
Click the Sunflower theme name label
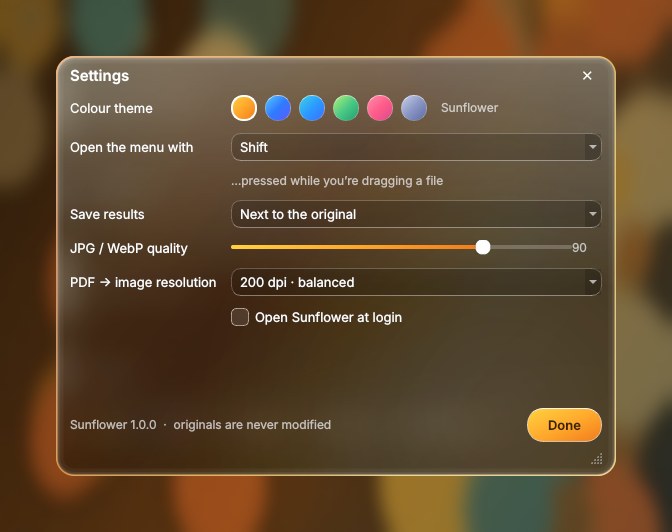pos(469,108)
